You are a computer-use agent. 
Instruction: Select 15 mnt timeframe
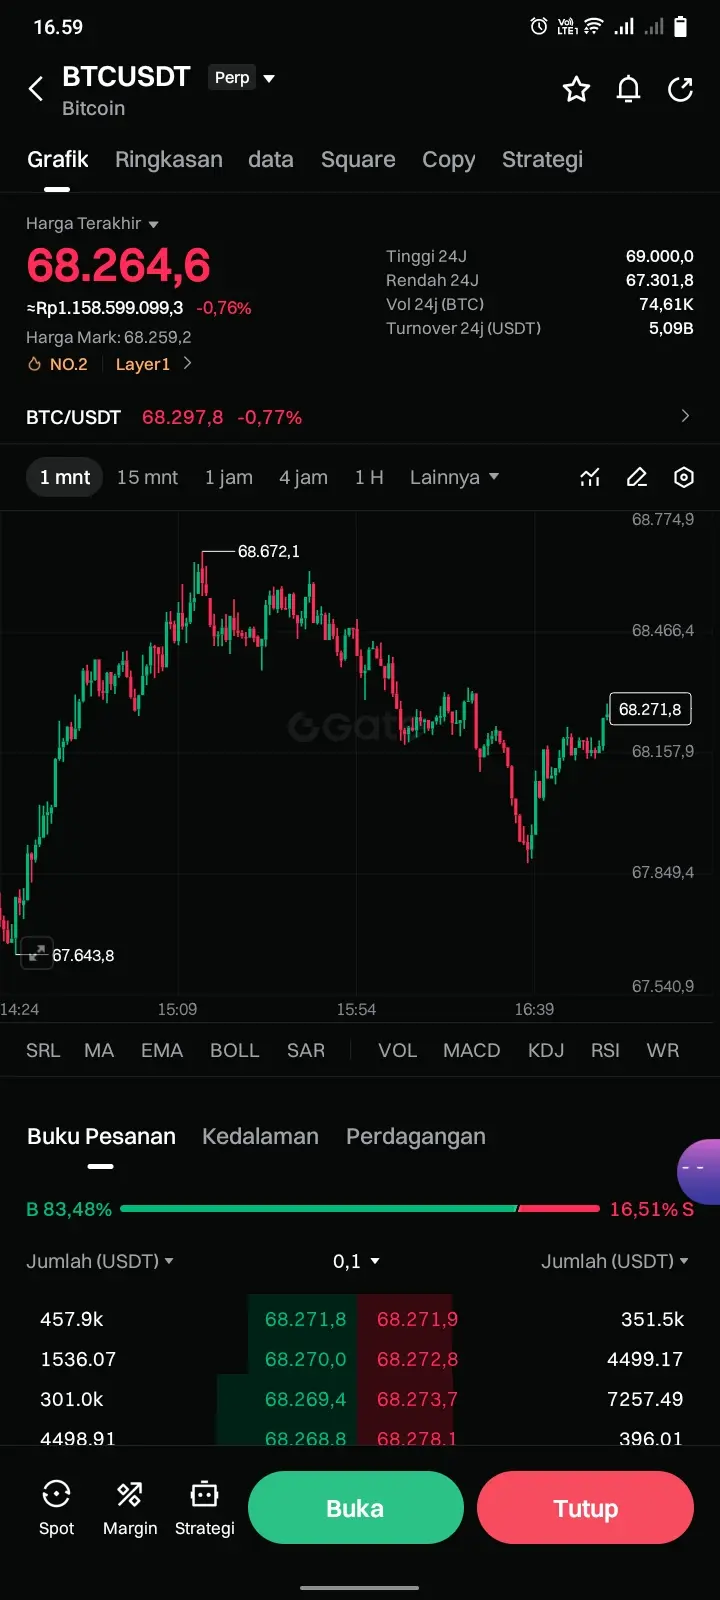pos(147,478)
